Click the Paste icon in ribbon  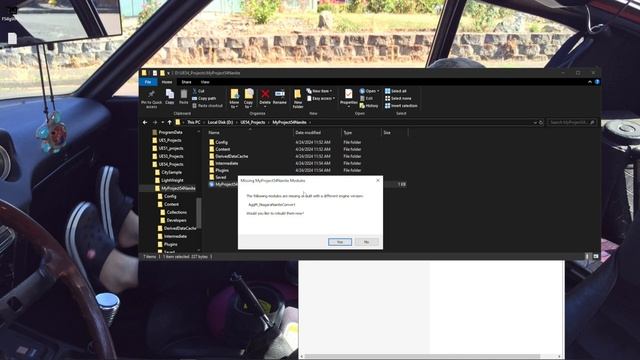pyautogui.click(x=184, y=95)
